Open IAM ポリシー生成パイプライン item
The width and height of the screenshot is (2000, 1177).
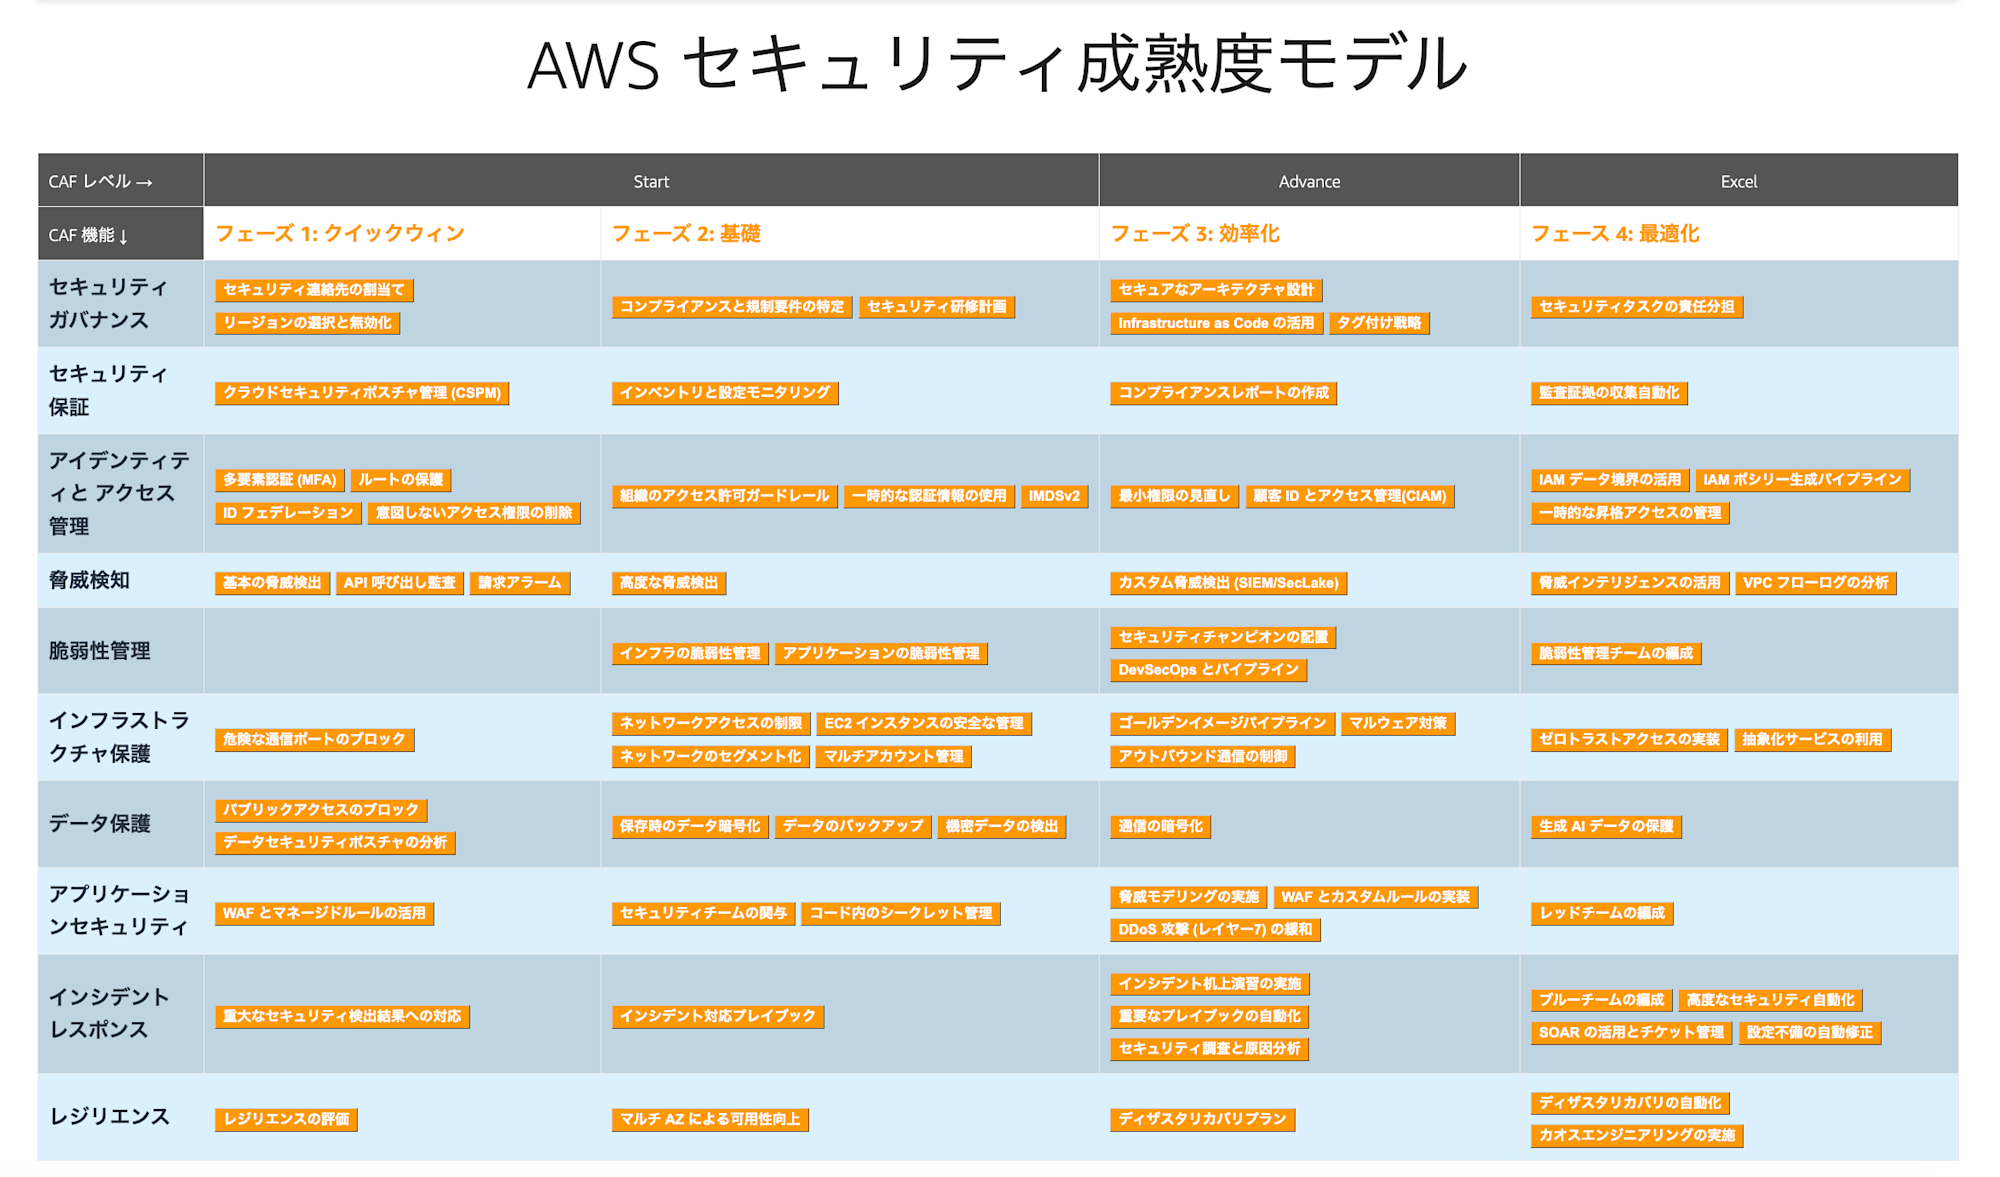(x=1802, y=480)
